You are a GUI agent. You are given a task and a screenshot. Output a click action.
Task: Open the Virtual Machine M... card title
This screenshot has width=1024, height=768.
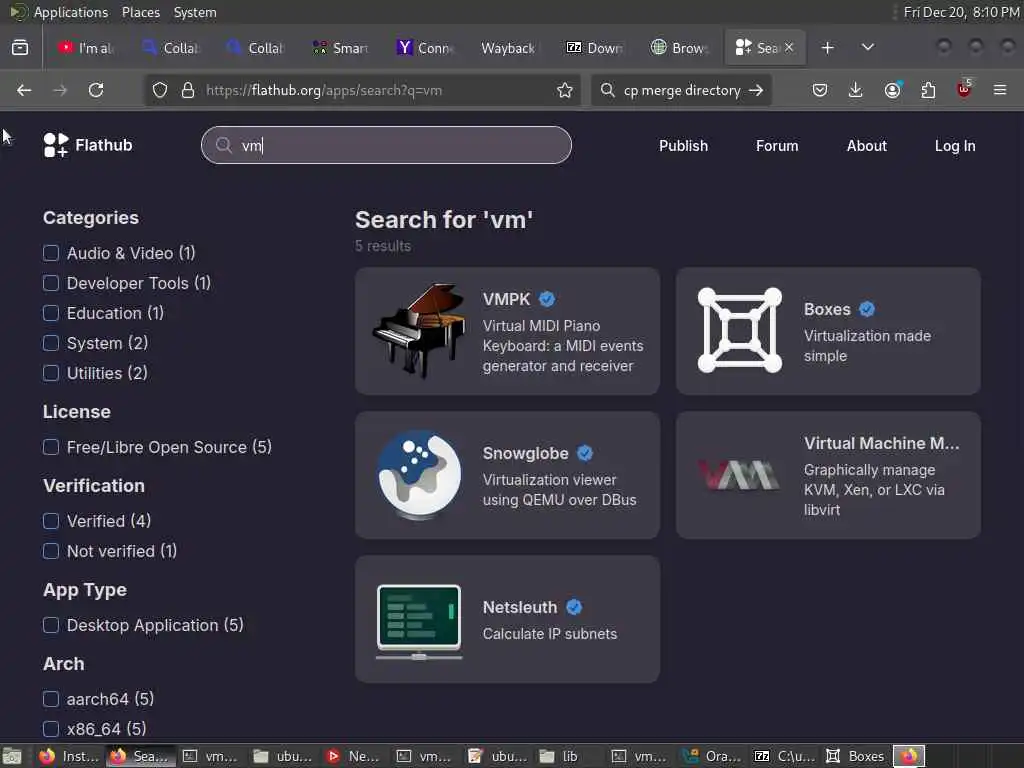coord(882,443)
